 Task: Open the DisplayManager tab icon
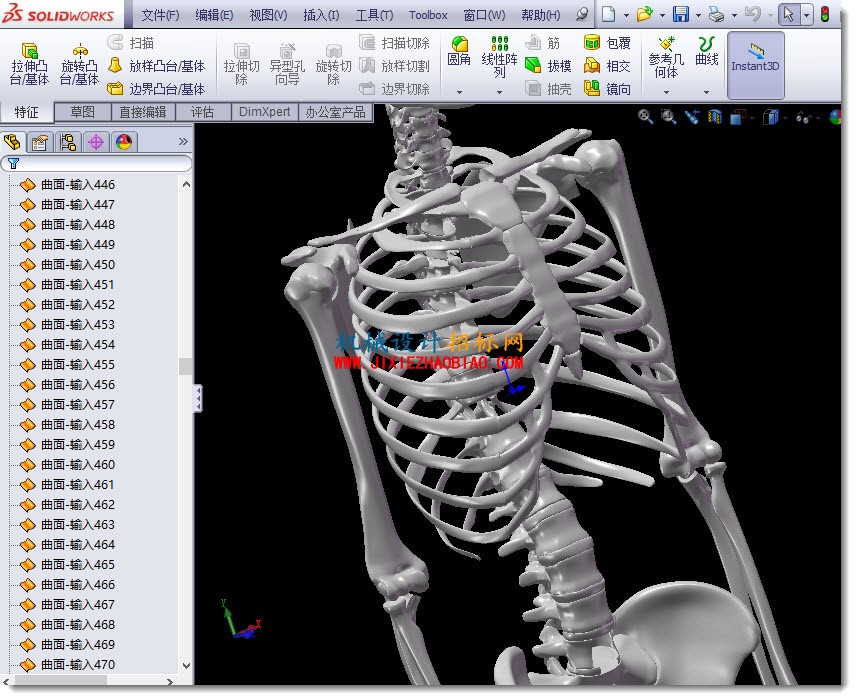coord(124,143)
